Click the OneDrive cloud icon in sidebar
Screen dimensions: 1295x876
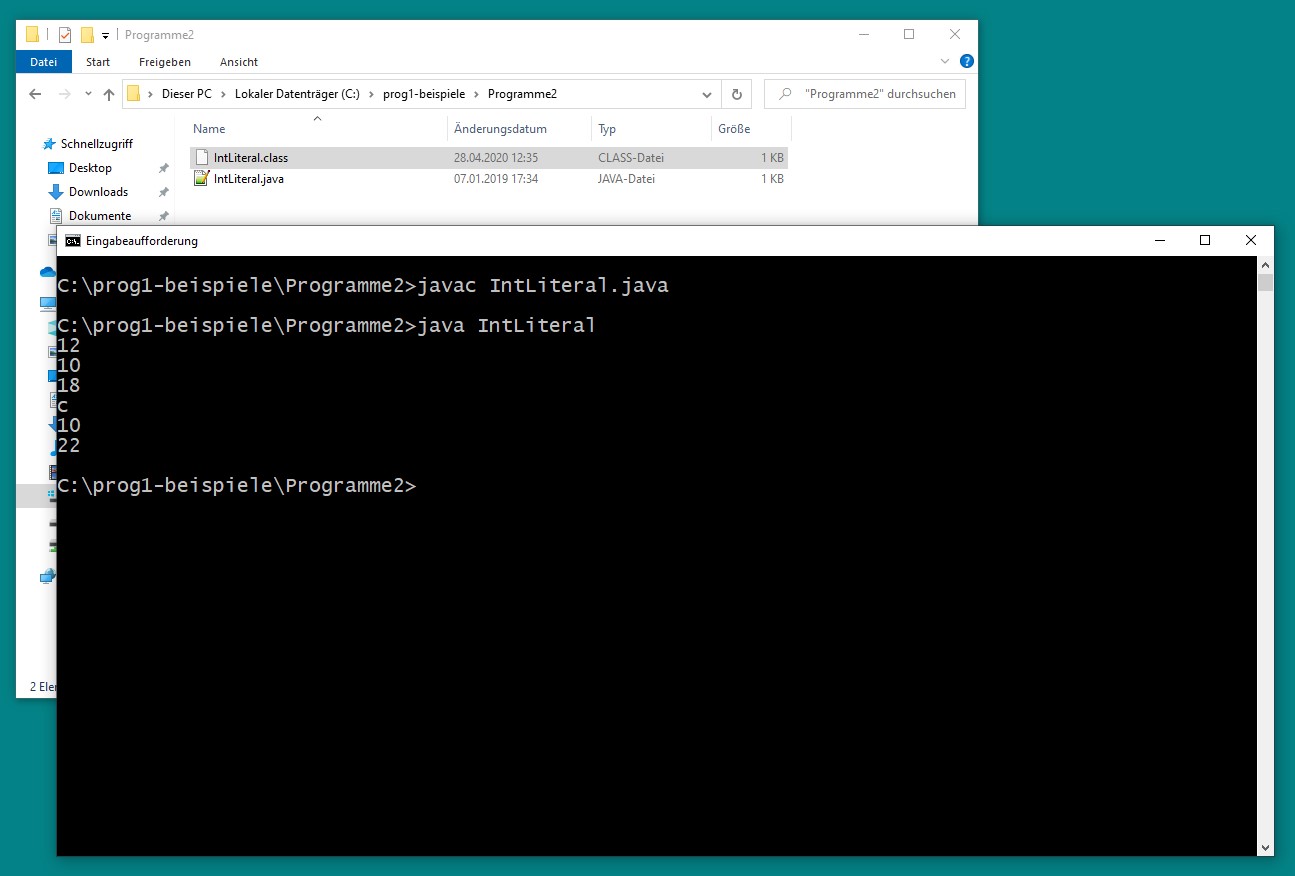pyautogui.click(x=47, y=272)
